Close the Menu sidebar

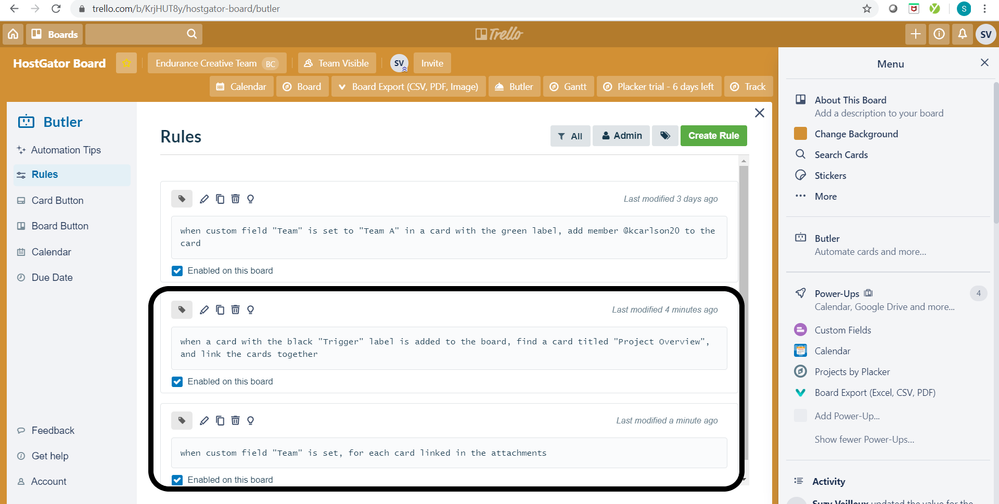click(x=984, y=62)
